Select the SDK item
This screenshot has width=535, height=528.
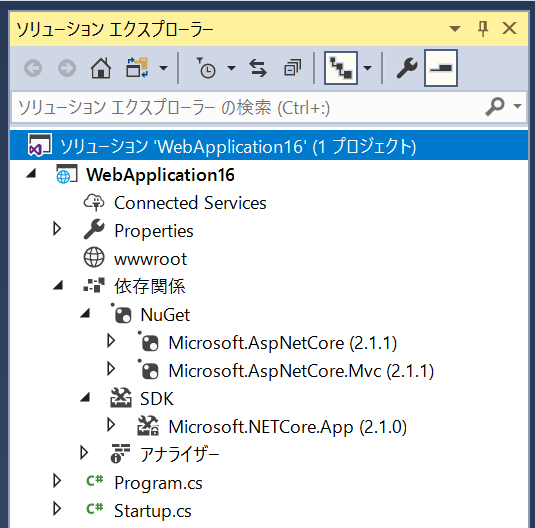point(157,399)
